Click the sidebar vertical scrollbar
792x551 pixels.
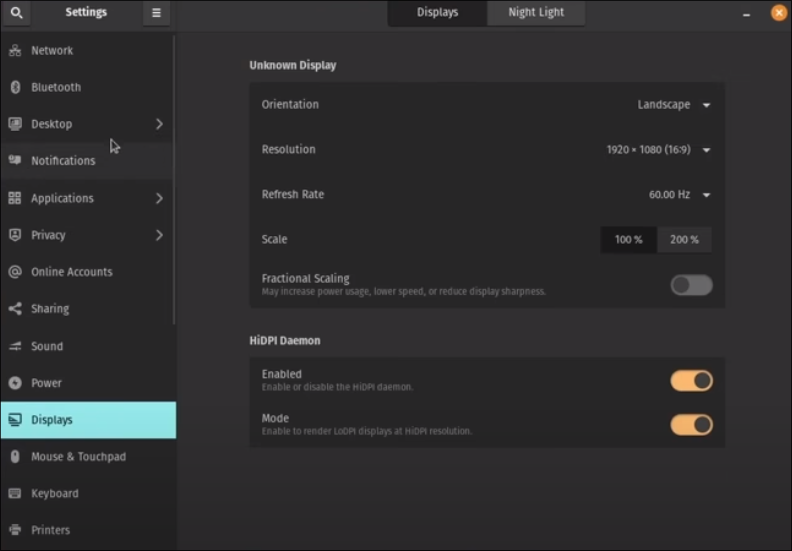(x=174, y=179)
